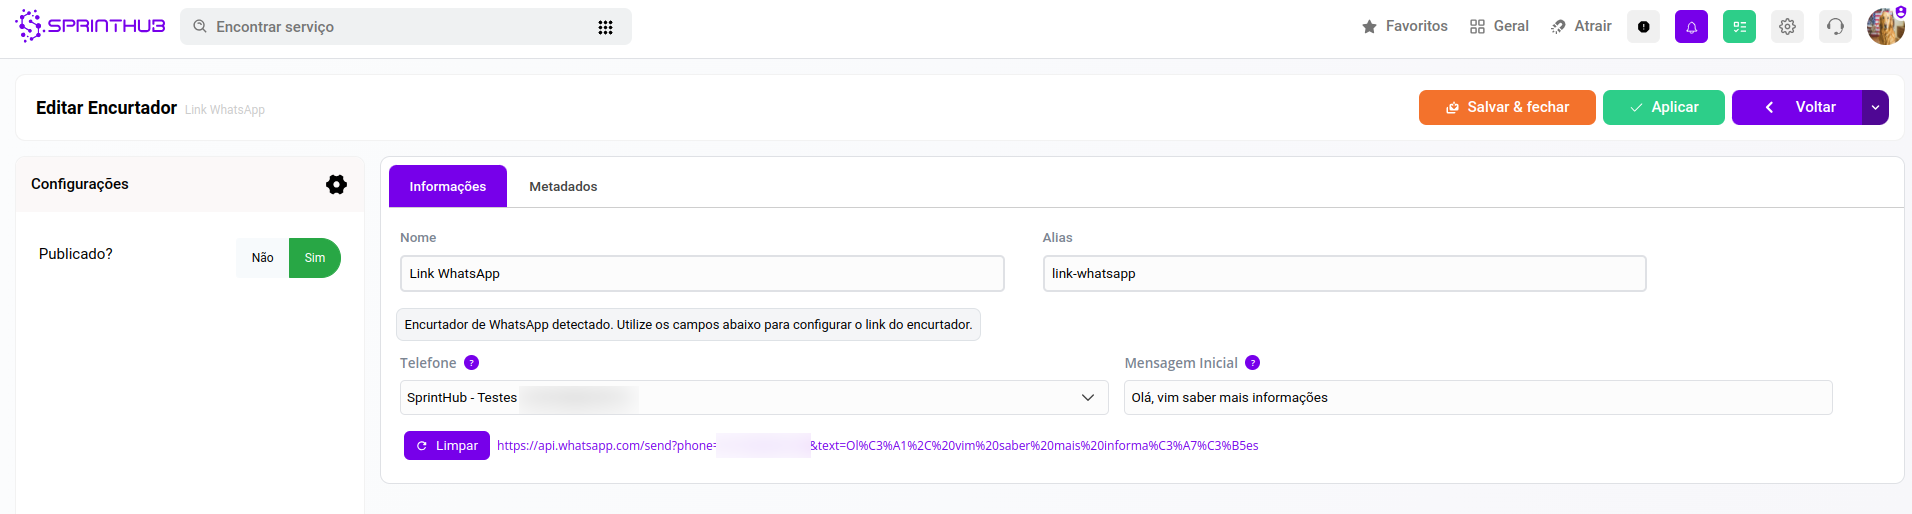Click the Telefone help question mark

pos(471,363)
